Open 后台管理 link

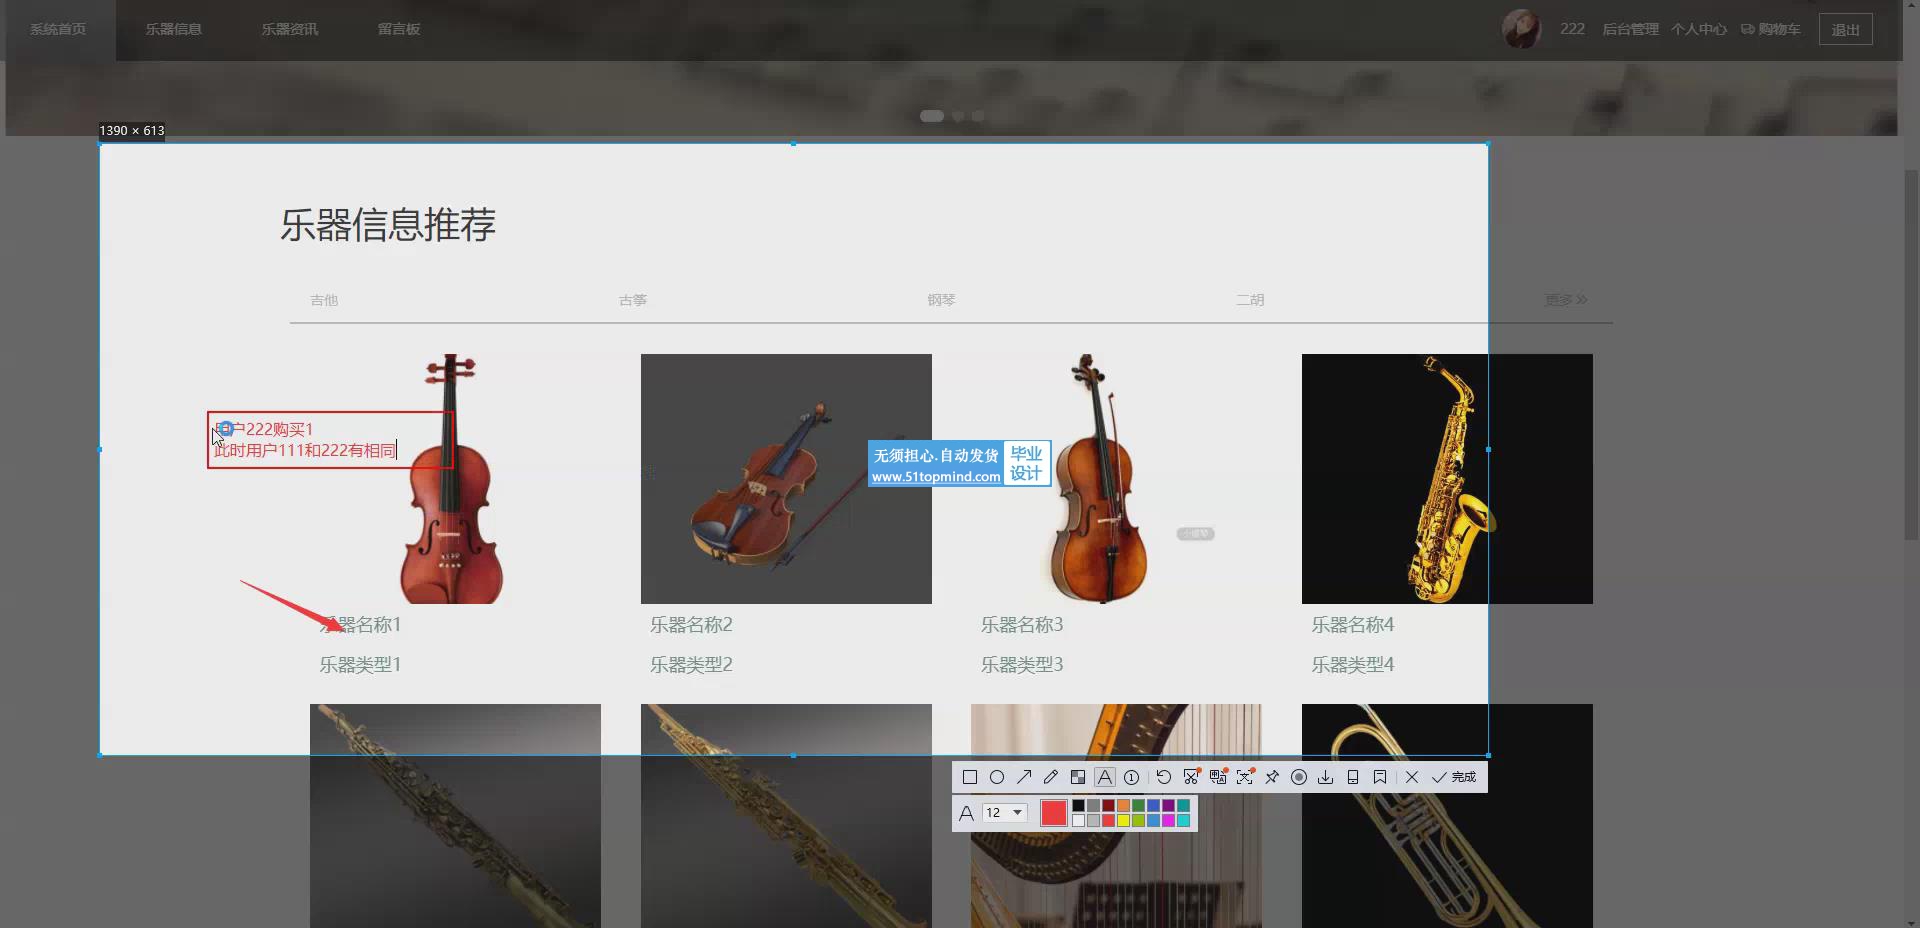click(x=1630, y=29)
